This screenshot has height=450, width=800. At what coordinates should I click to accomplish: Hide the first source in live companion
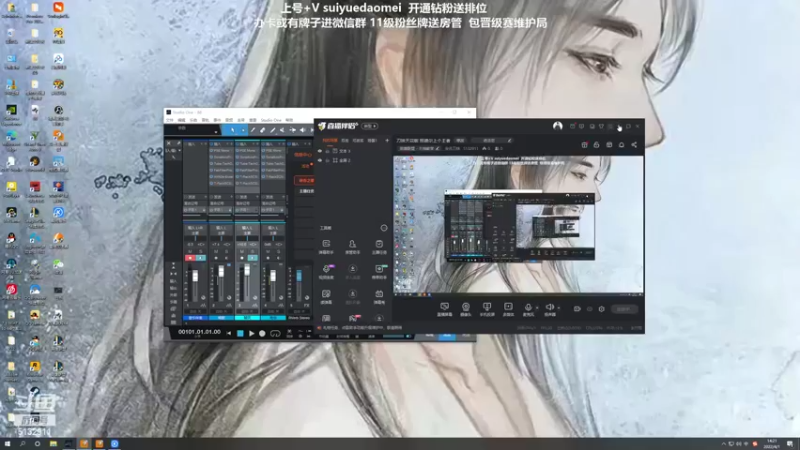tap(320, 151)
